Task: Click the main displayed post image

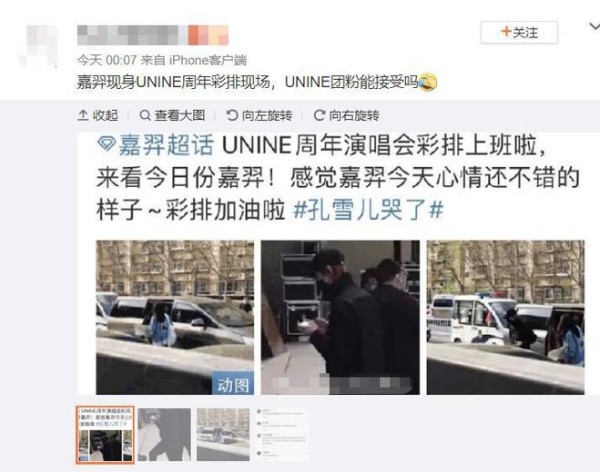Action: click(x=338, y=264)
